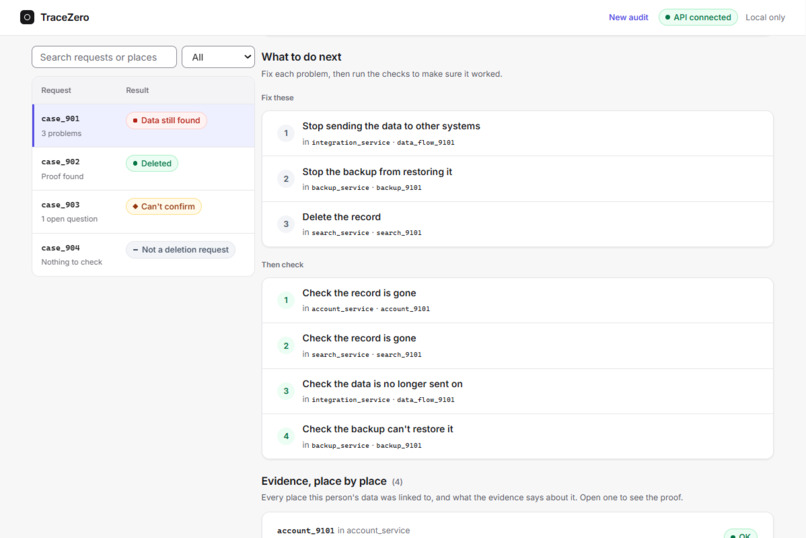Viewport: 806px width, 538px height.
Task: Click the 1 open question text under case_903
Action: click(69, 219)
